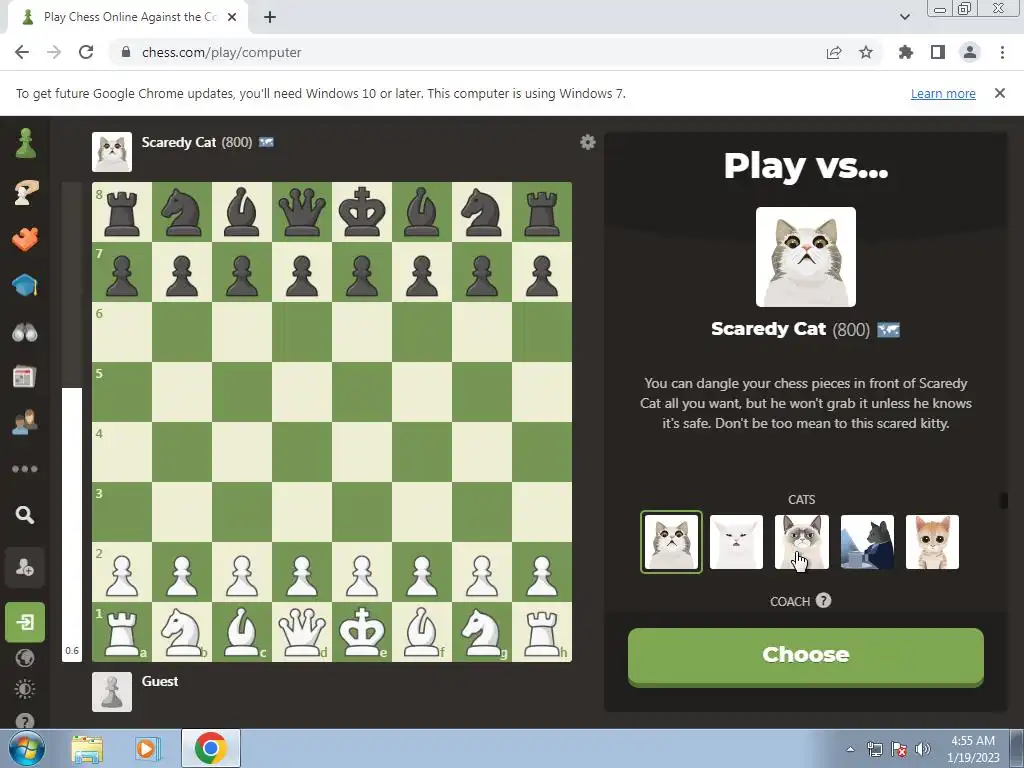The width and height of the screenshot is (1024, 768).
Task: Open the News newspaper sidebar icon
Action: click(x=24, y=377)
